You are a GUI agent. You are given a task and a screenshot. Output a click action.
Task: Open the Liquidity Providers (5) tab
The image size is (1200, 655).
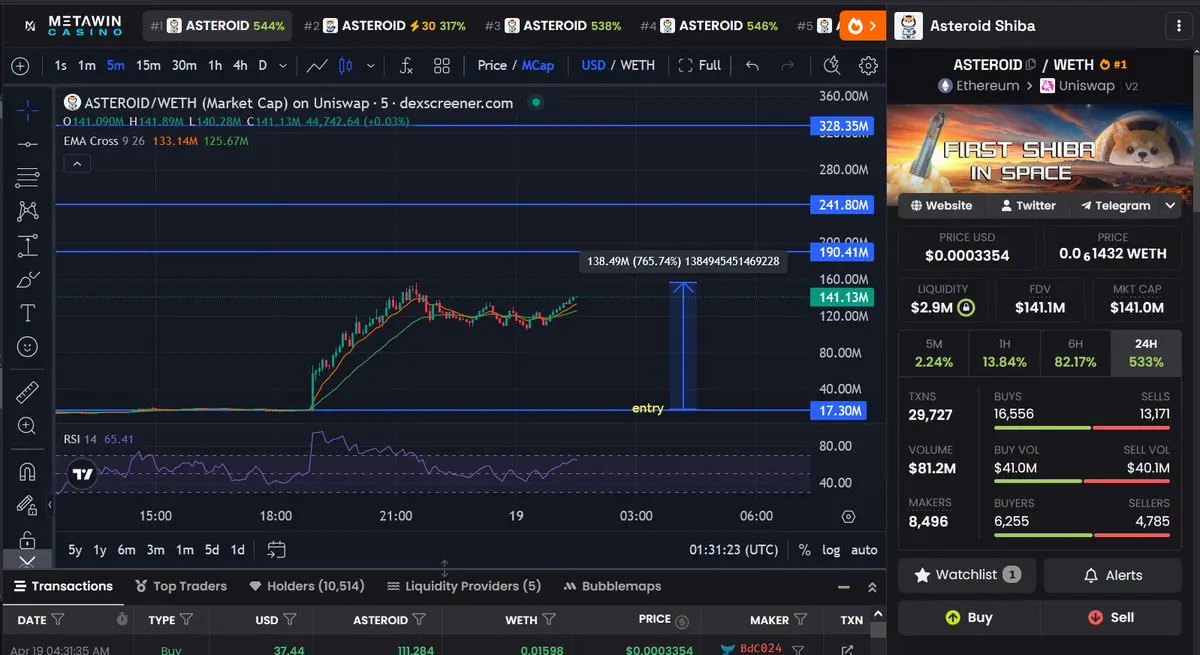point(464,586)
